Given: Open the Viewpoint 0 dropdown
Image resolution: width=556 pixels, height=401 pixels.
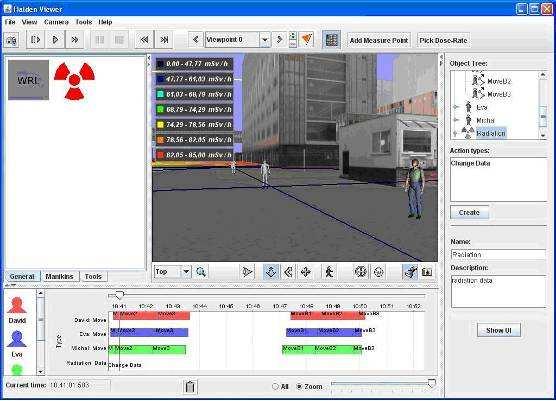Looking at the screenshot, I should pyautogui.click(x=265, y=40).
